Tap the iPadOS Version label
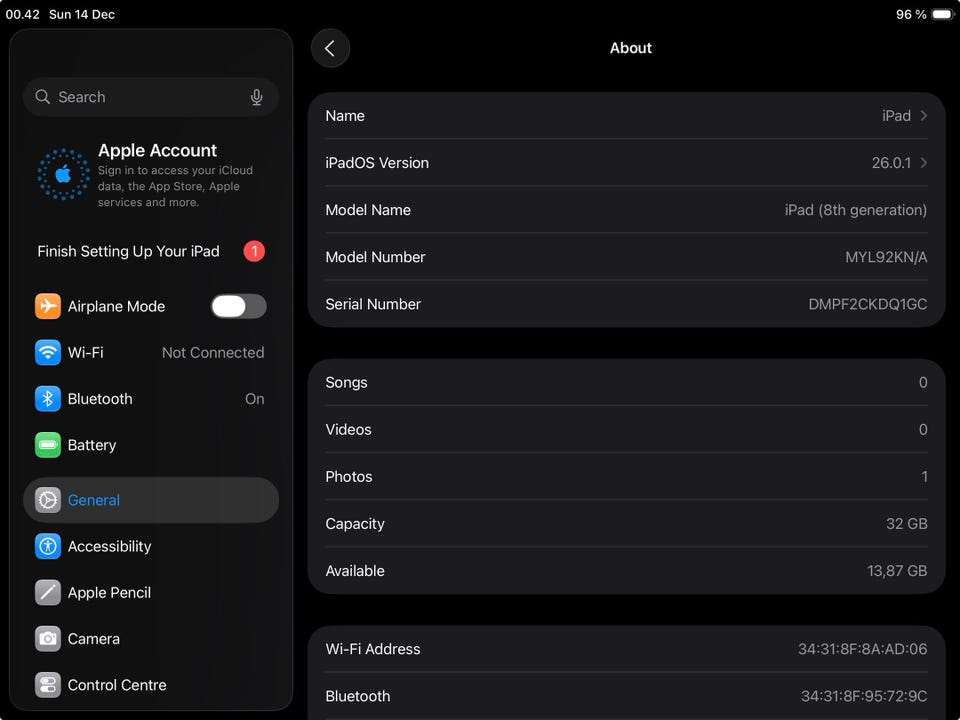Viewport: 960px width, 720px height. tap(377, 163)
